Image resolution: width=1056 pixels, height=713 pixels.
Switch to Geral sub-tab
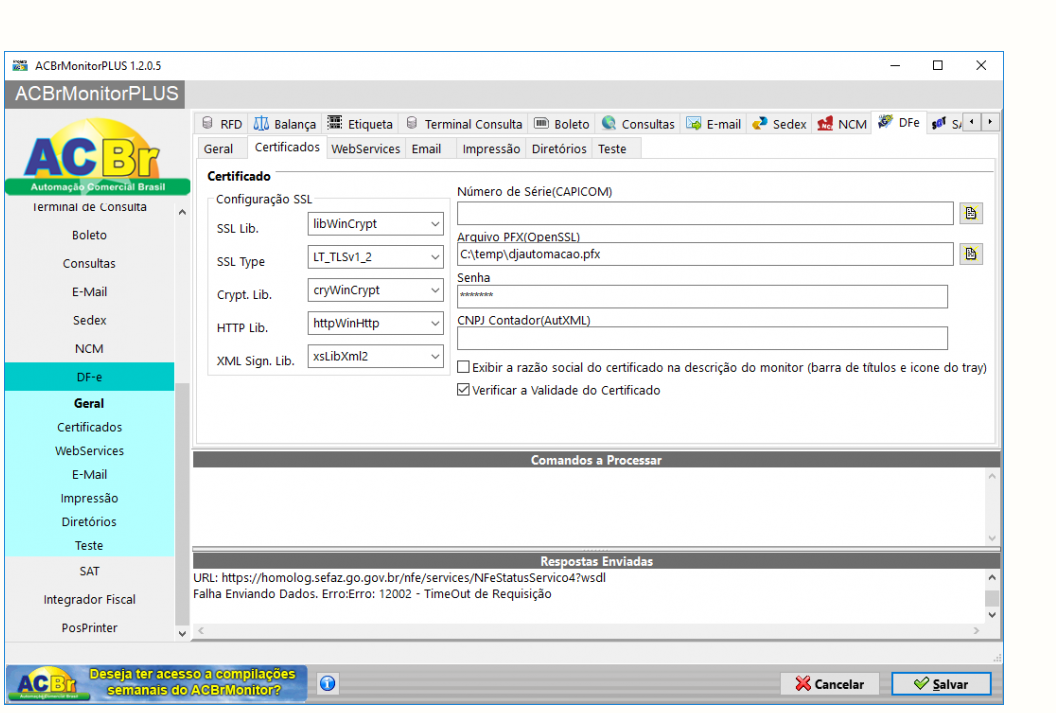coord(218,149)
